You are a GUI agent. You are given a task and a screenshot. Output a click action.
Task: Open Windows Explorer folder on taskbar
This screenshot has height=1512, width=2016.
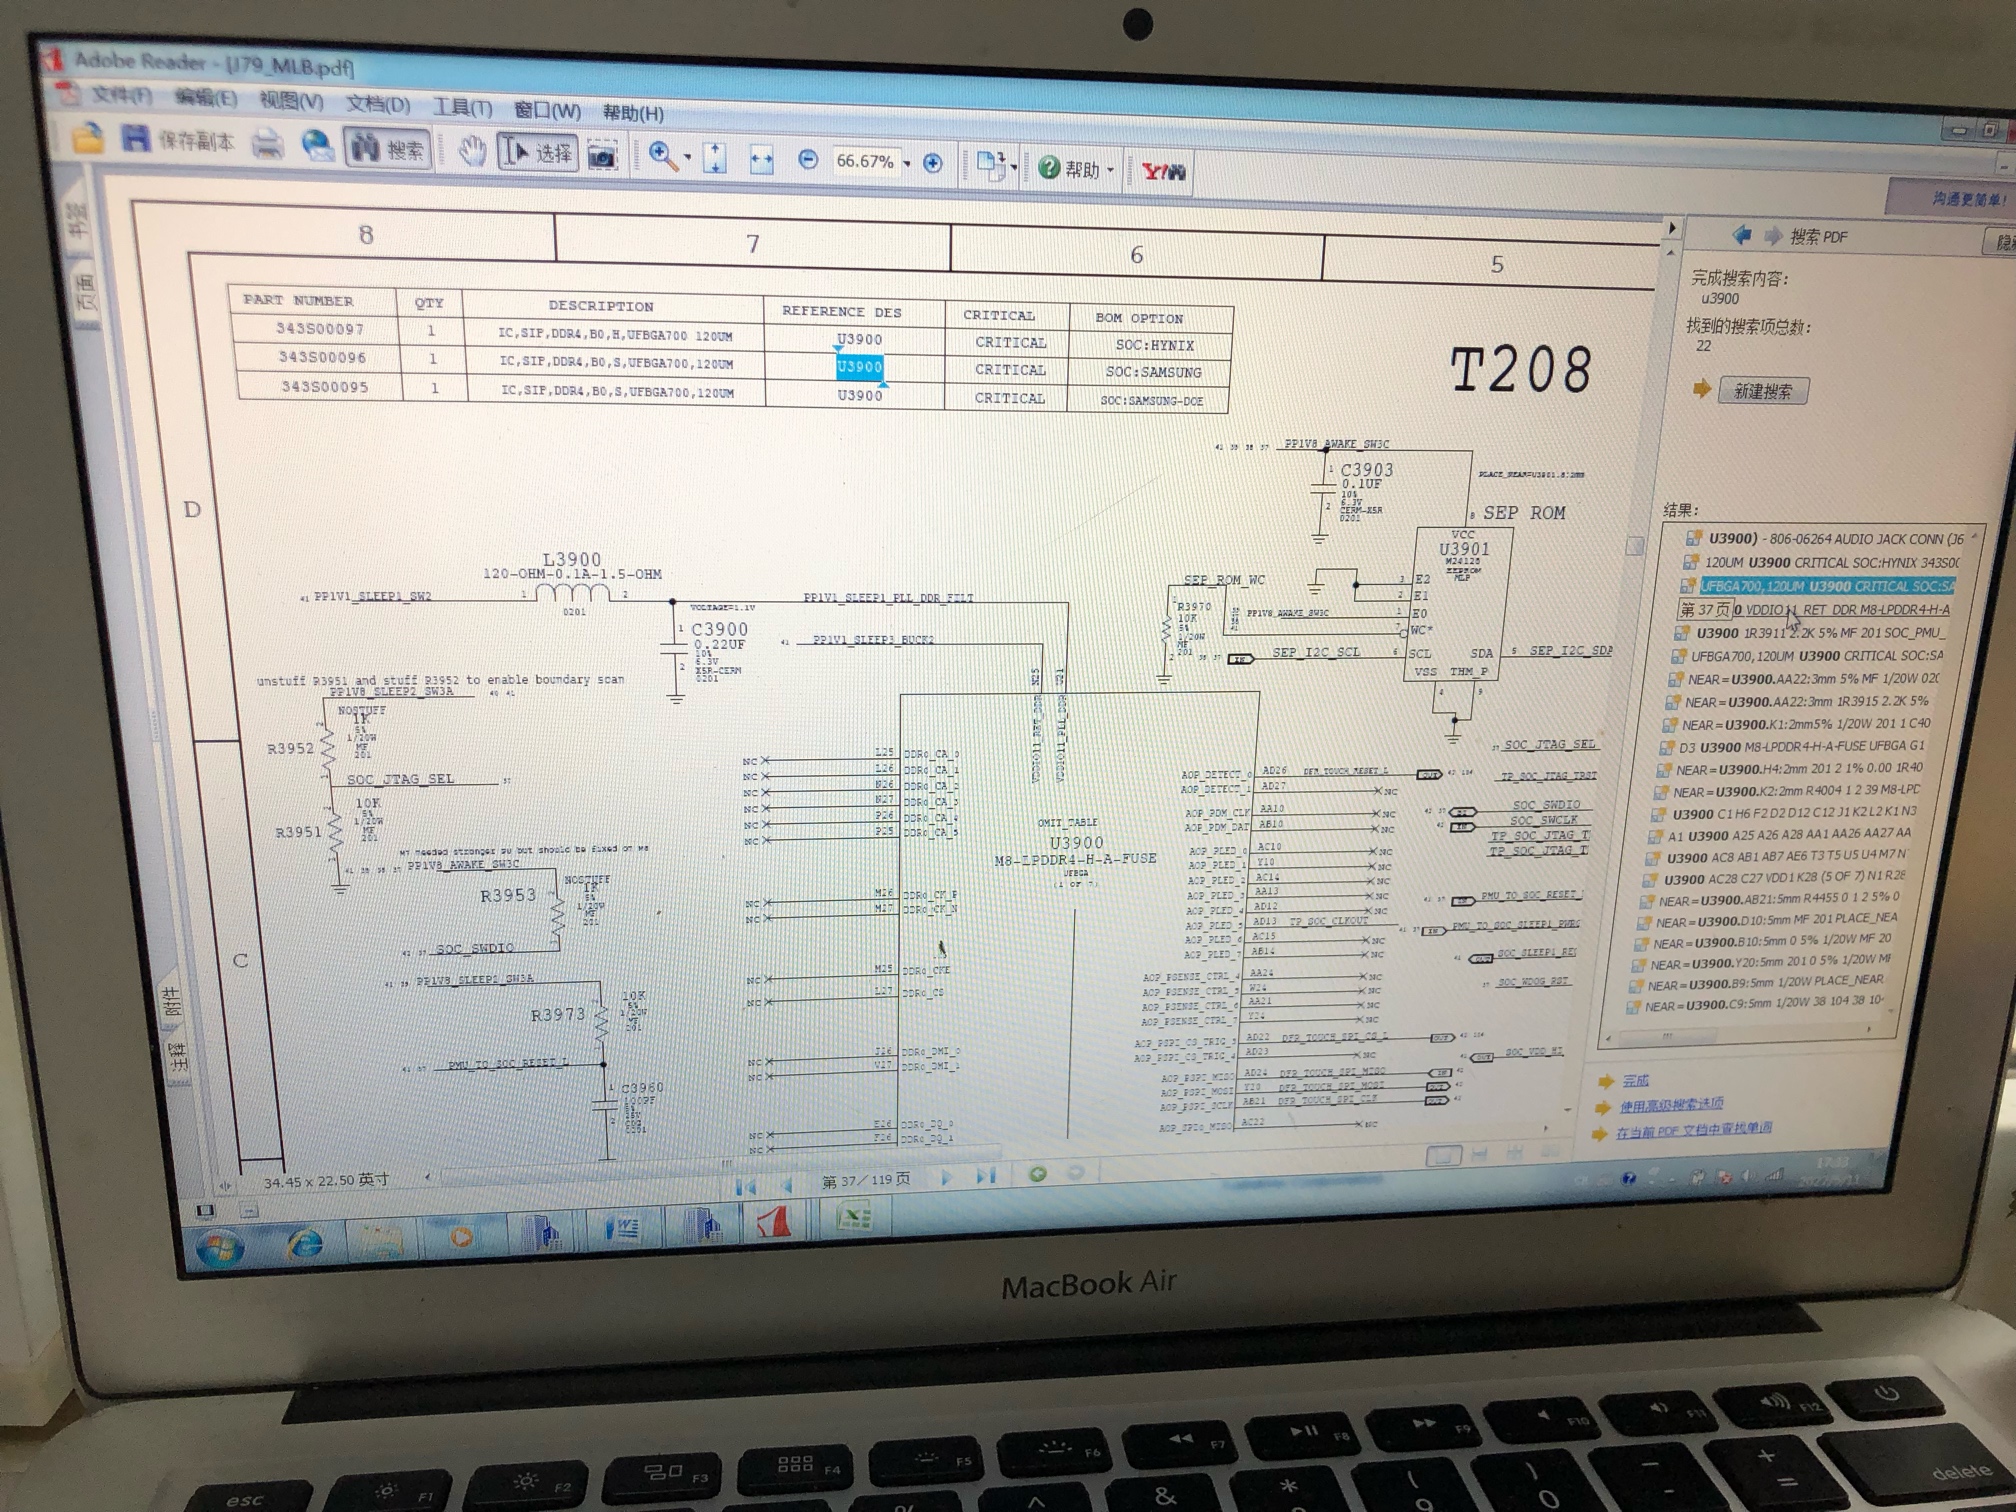(382, 1241)
